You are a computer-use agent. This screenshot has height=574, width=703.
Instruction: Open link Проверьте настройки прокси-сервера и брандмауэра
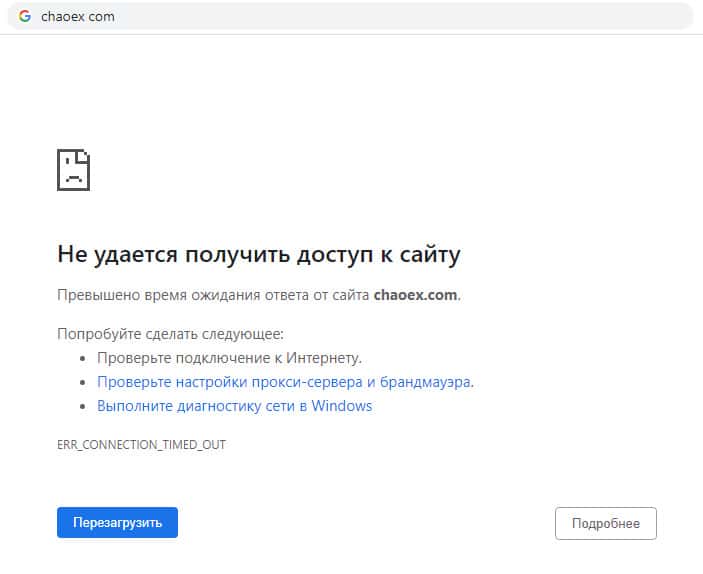284,381
